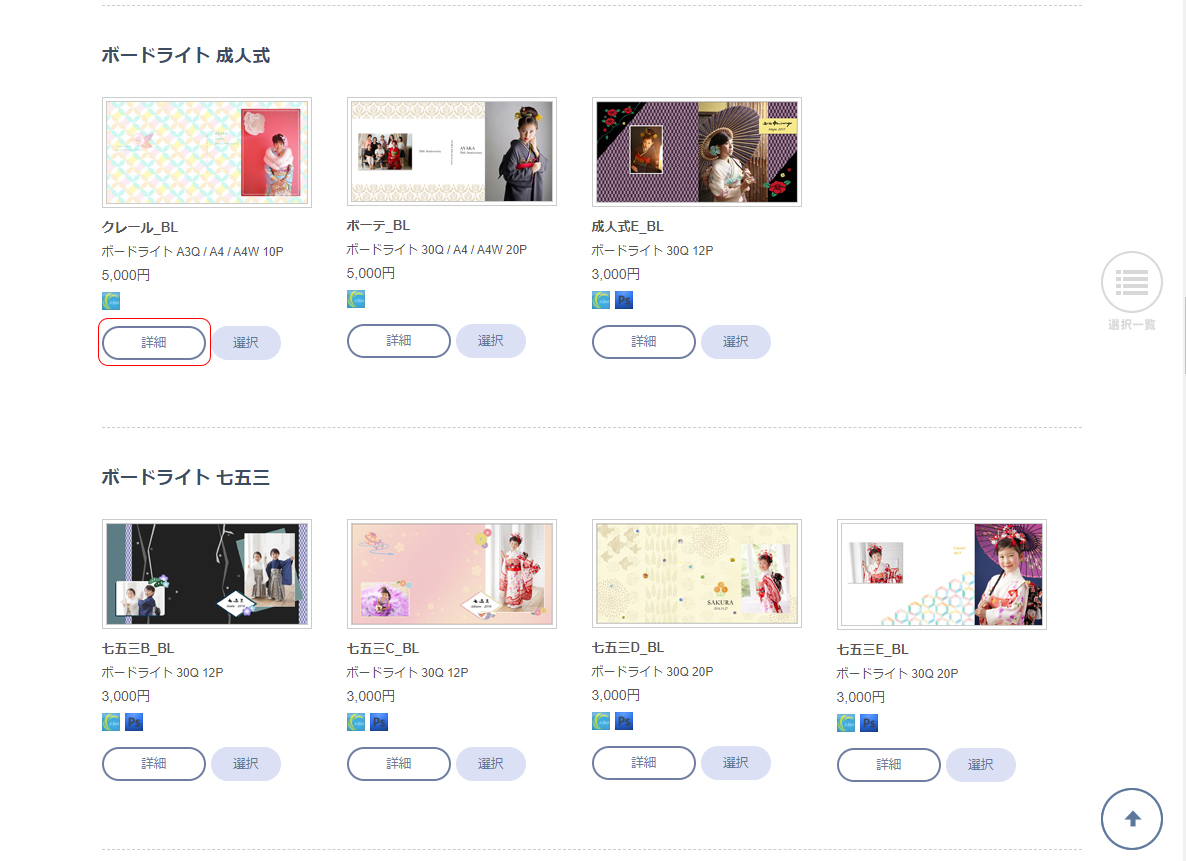Open the クレール_BL preview thumbnail
This screenshot has width=1186, height=861.
point(207,152)
